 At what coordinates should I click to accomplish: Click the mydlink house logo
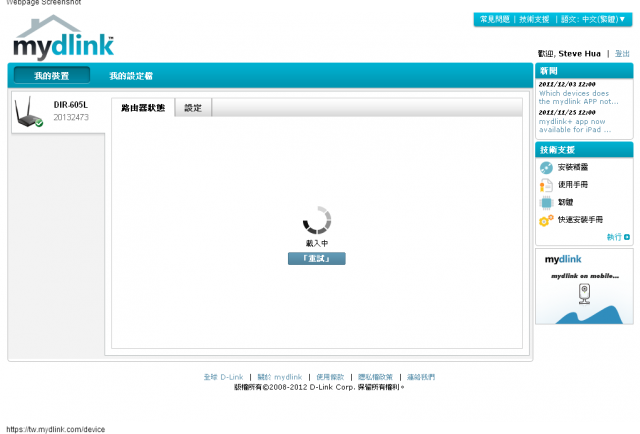click(63, 37)
